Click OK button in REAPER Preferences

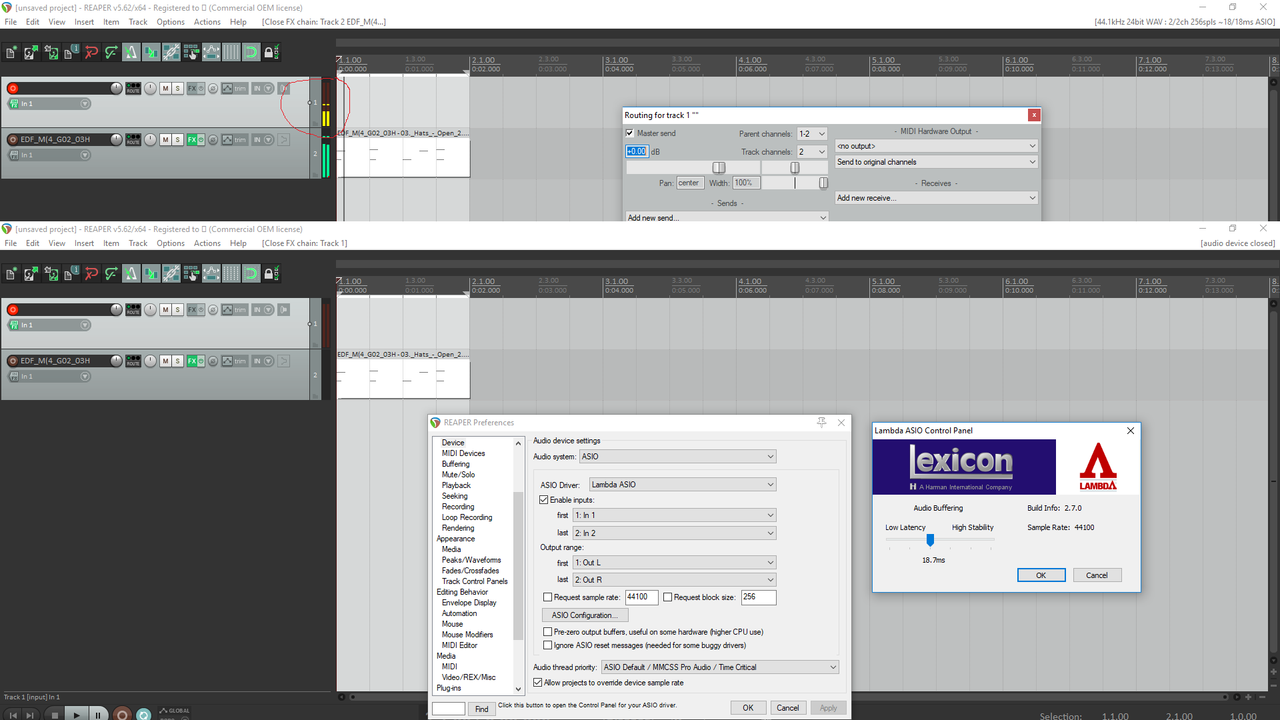[747, 707]
